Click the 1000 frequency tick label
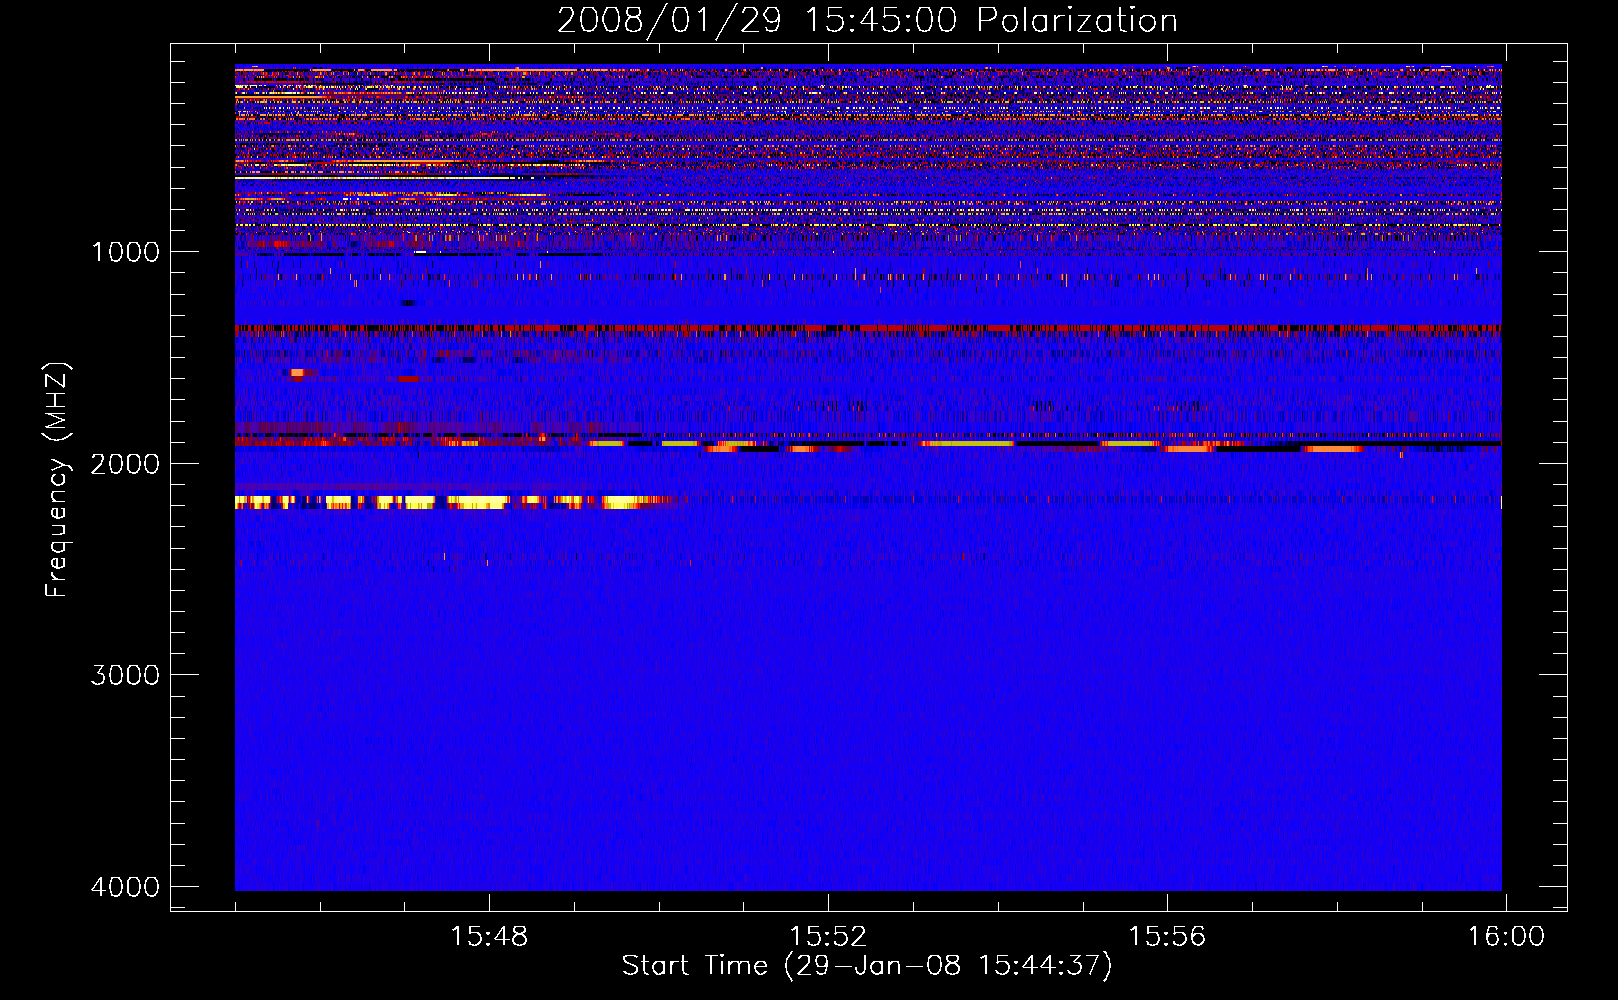Image resolution: width=1618 pixels, height=1000 pixels. pos(125,251)
